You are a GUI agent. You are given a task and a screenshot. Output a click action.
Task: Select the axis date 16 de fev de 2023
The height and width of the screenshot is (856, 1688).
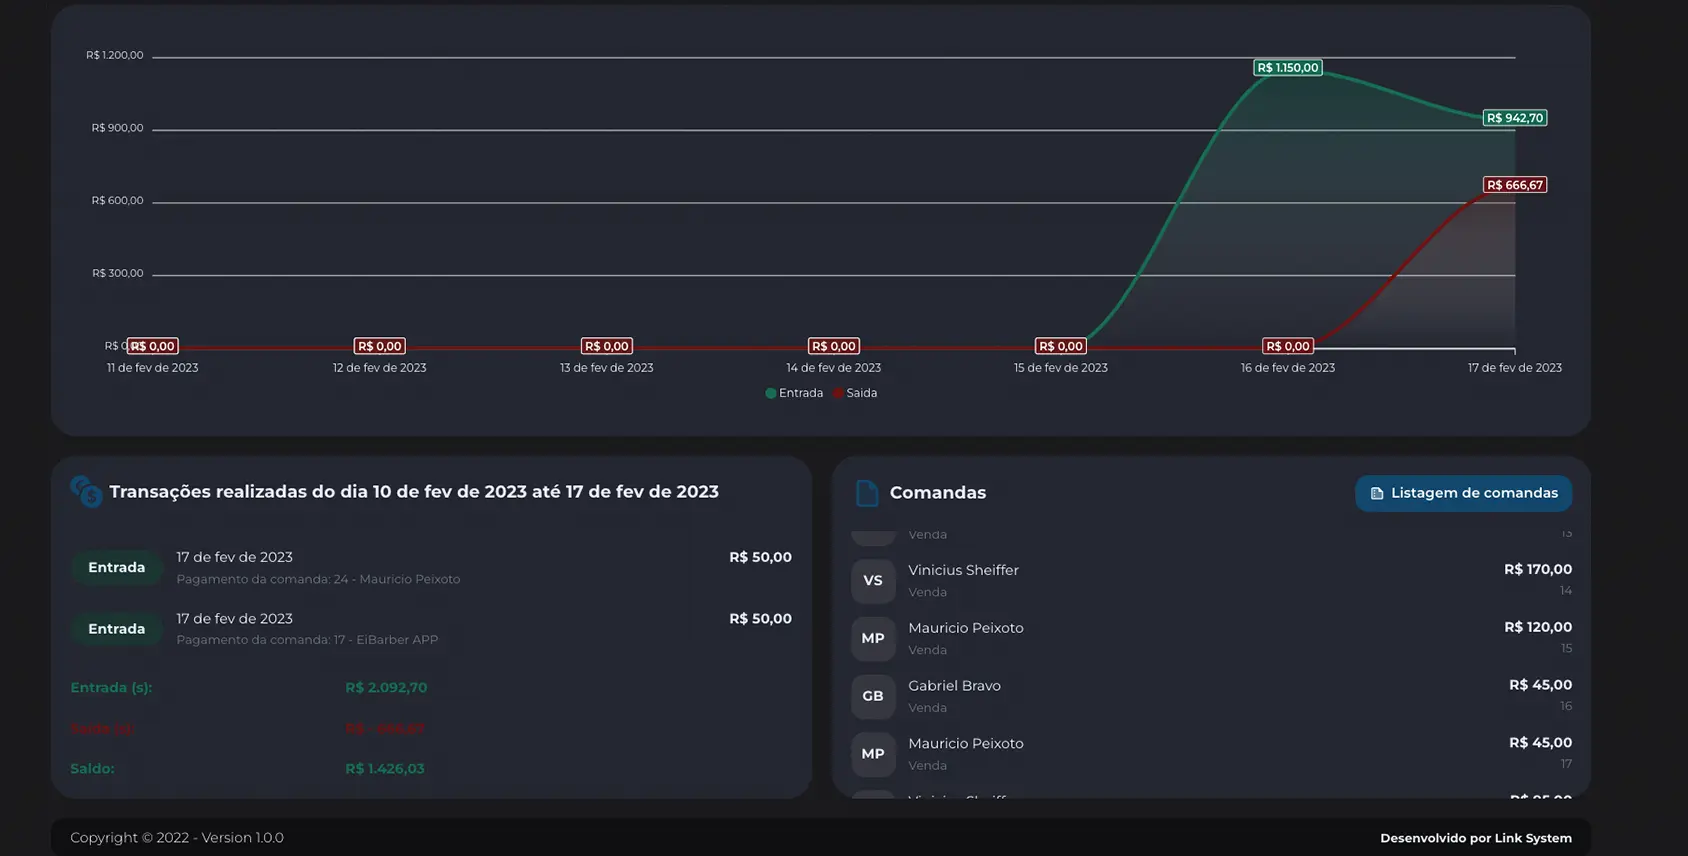point(1288,368)
